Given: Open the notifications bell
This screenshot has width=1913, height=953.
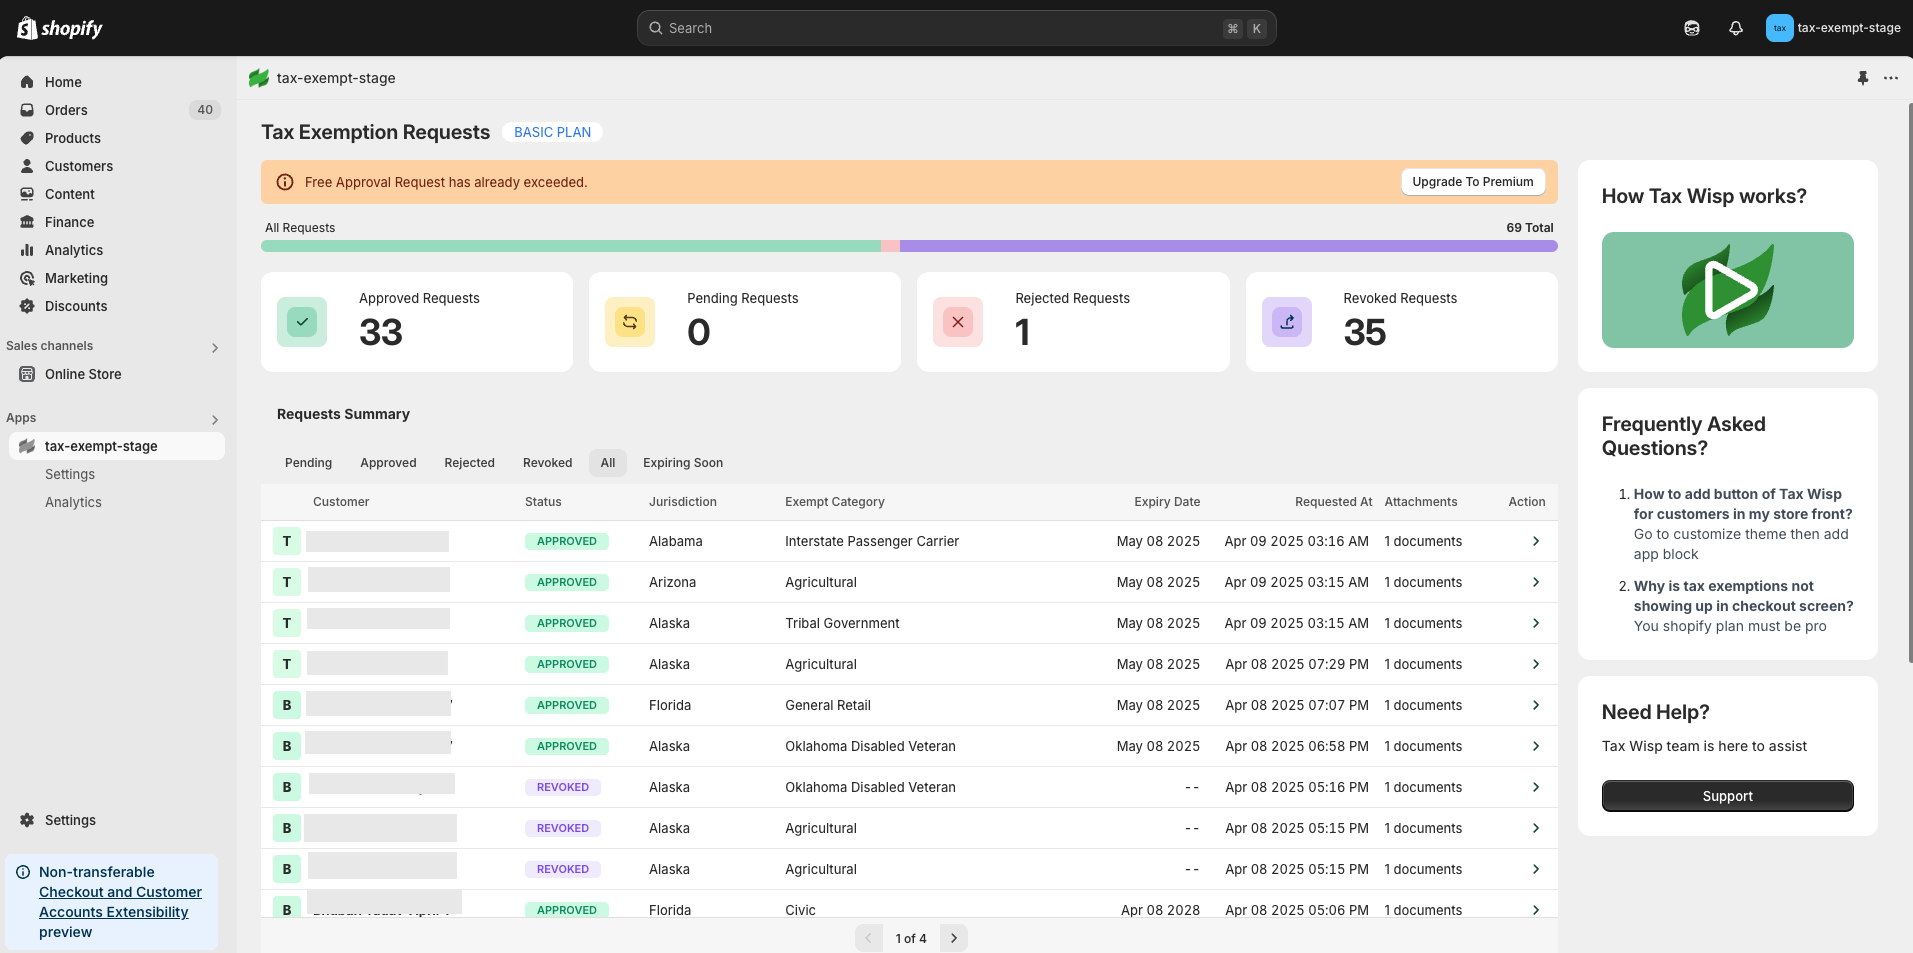Looking at the screenshot, I should tap(1736, 28).
